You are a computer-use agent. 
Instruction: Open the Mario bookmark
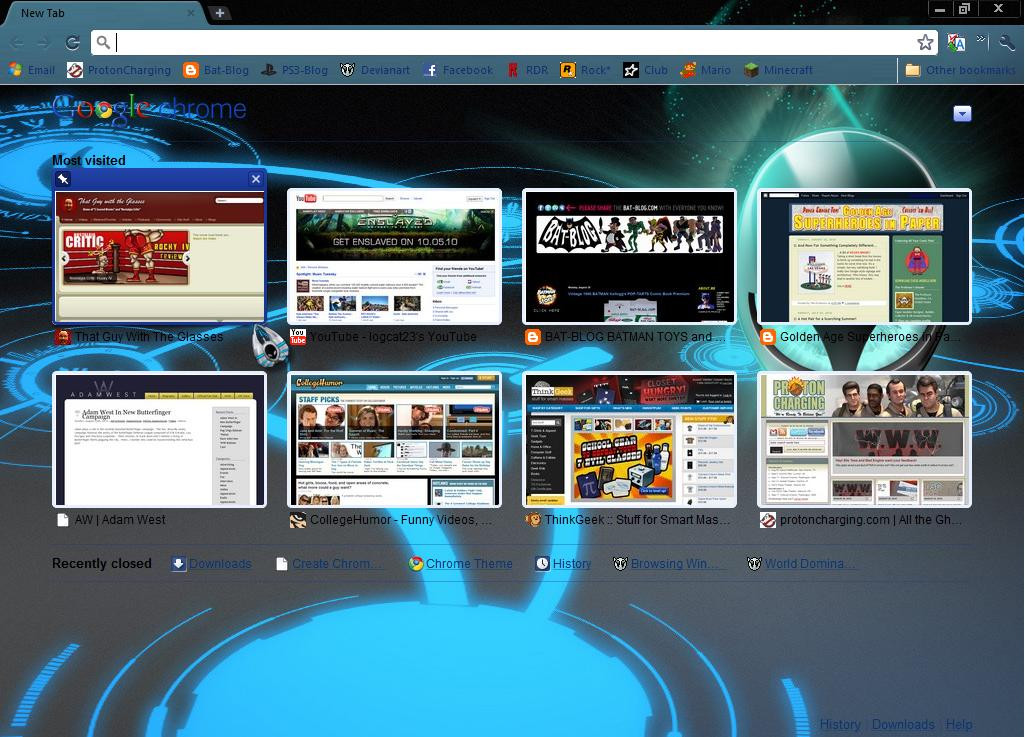click(x=705, y=70)
